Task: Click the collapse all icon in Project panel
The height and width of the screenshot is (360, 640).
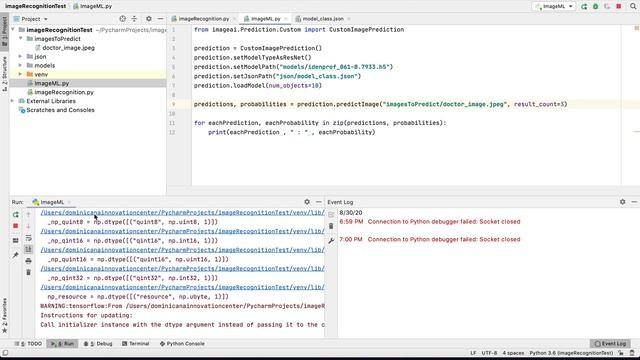Action: [134, 19]
